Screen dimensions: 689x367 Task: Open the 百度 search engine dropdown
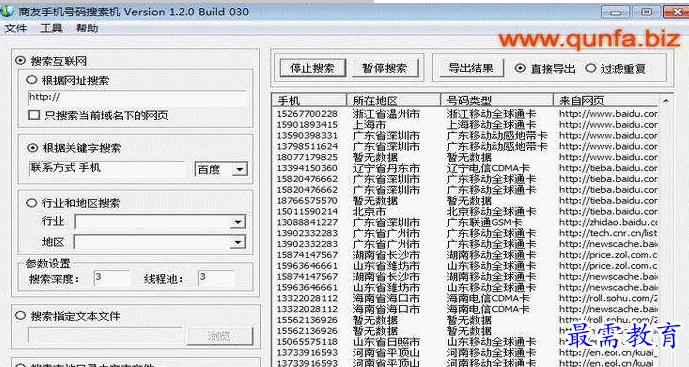coord(240,169)
